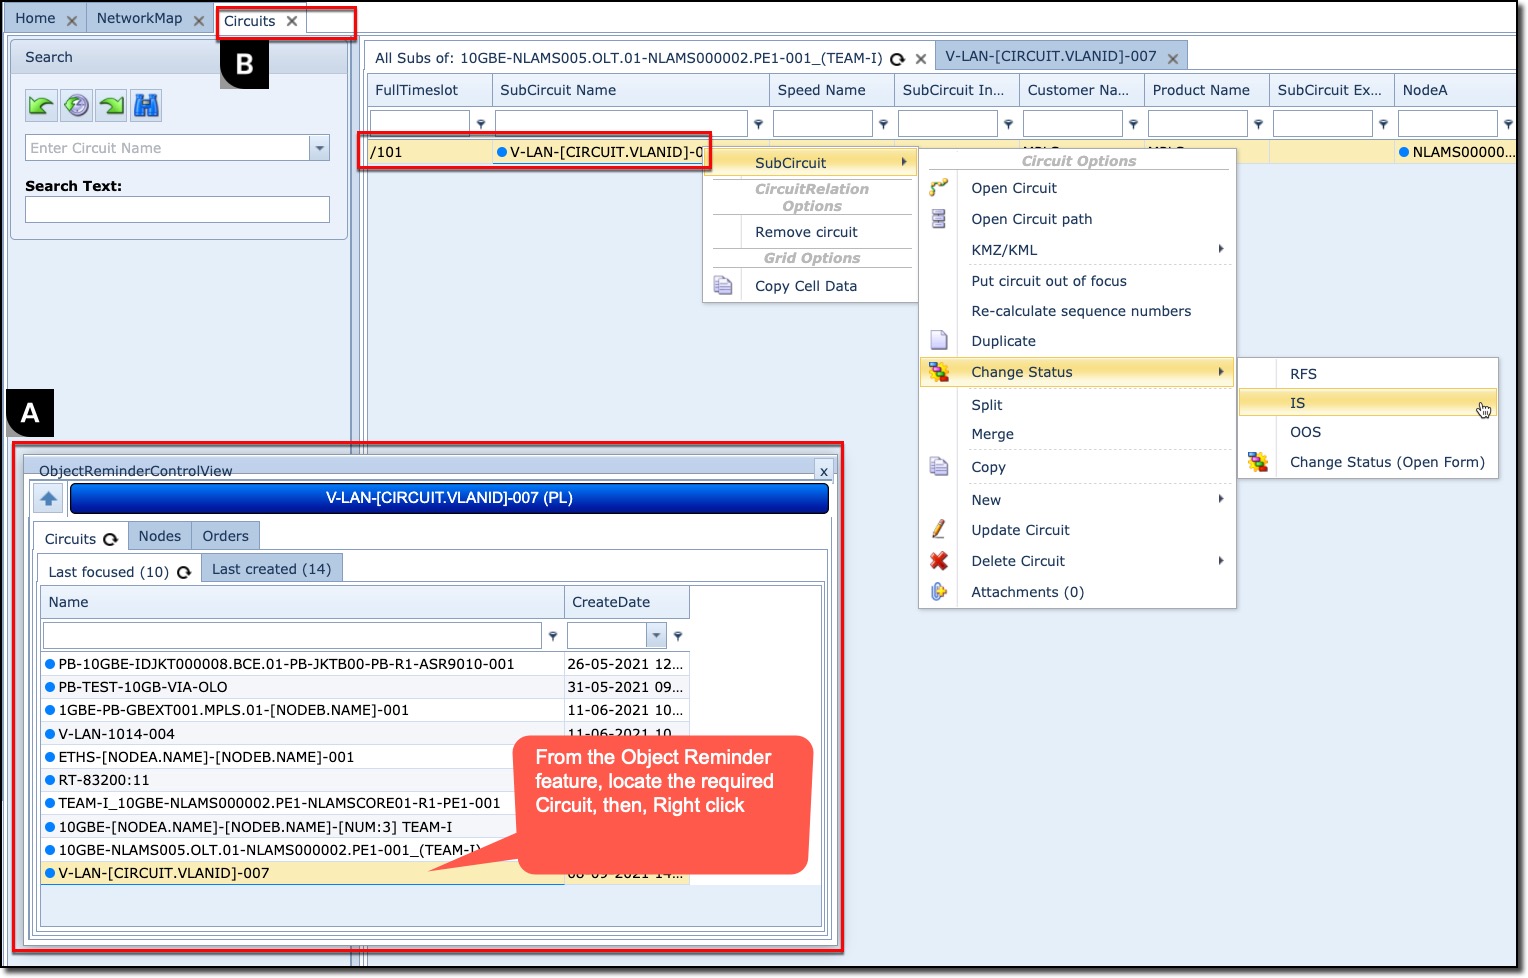Click the refresh icon on All Subs tab
The height and width of the screenshot is (978, 1528).
[897, 59]
